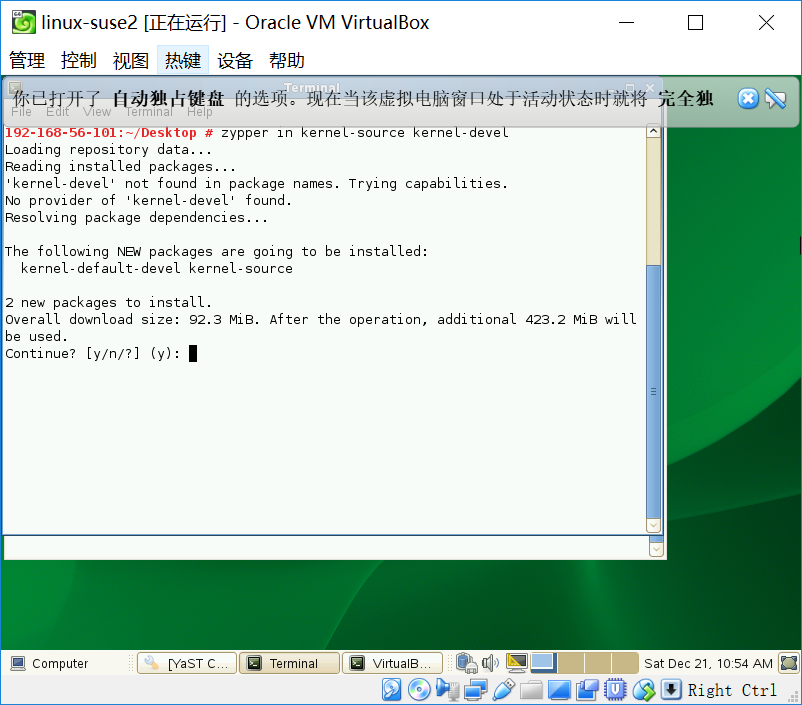Click the Computer monitor icon on the guest panel
The height and width of the screenshot is (705, 802).
click(18, 664)
